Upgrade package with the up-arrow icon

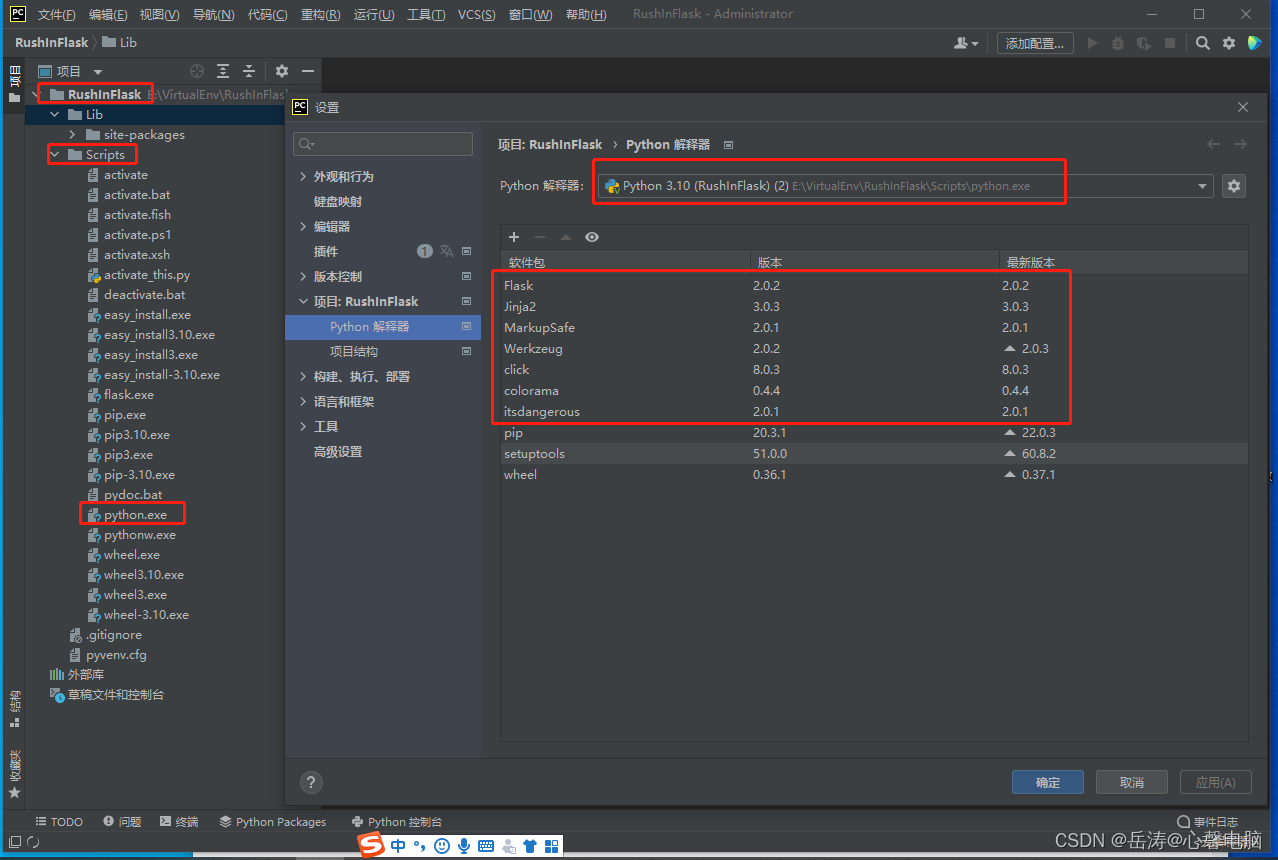[566, 237]
